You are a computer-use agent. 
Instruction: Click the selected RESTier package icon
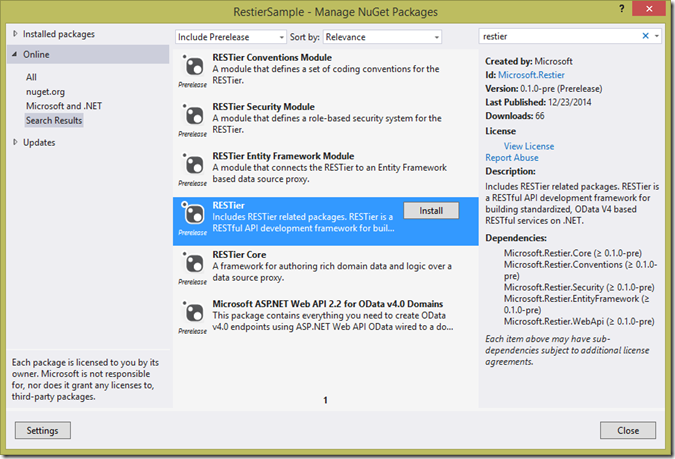pos(193,214)
